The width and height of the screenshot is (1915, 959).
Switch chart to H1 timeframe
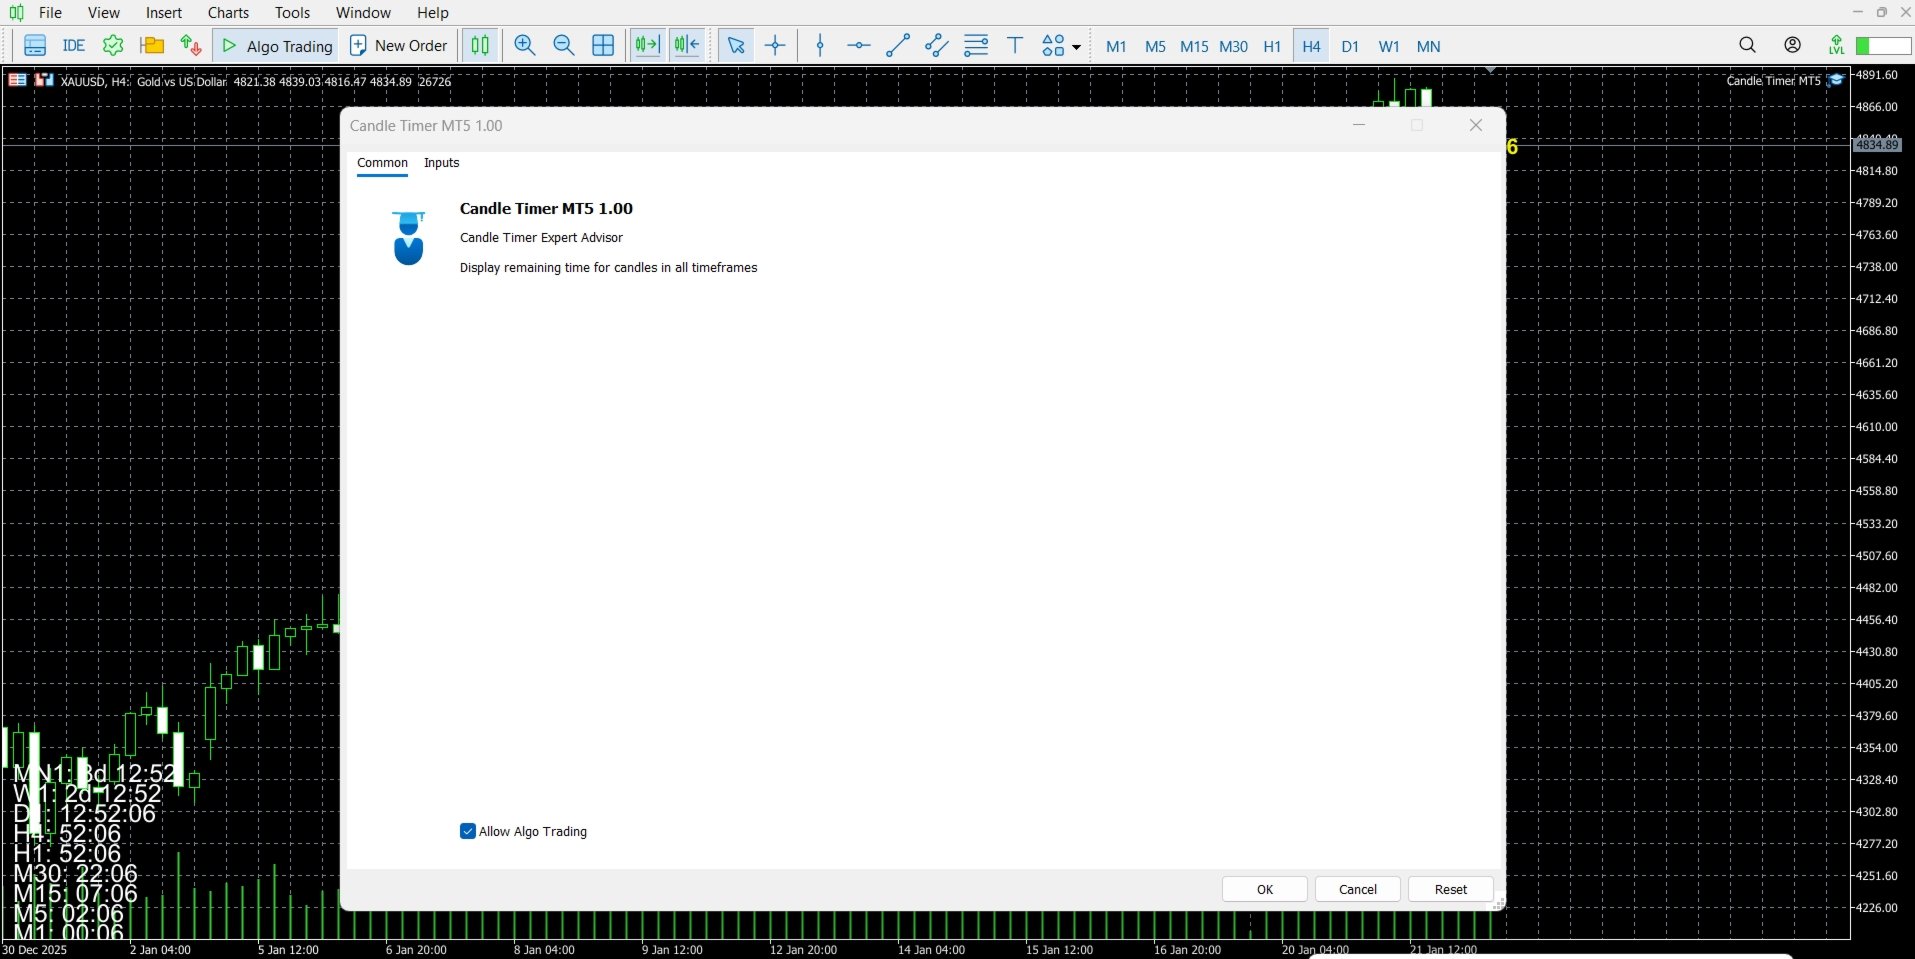[1272, 46]
